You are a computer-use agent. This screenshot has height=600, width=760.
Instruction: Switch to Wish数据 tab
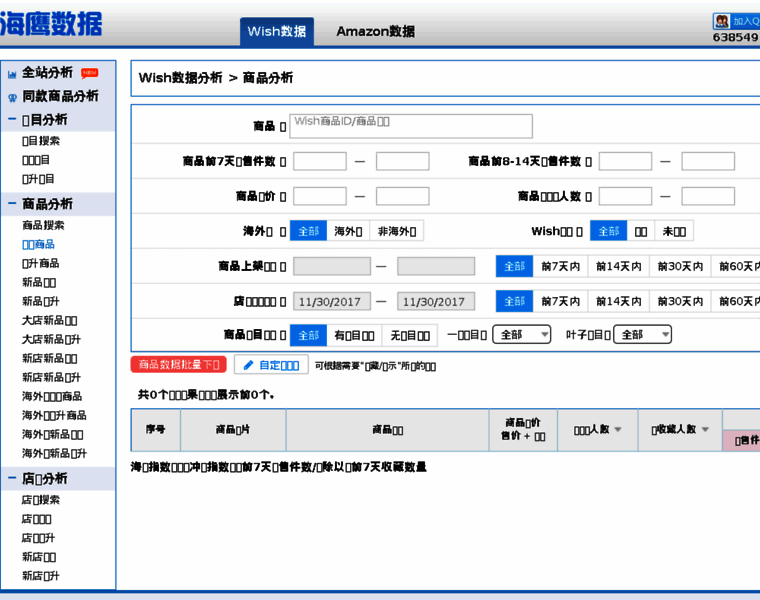[x=277, y=31]
